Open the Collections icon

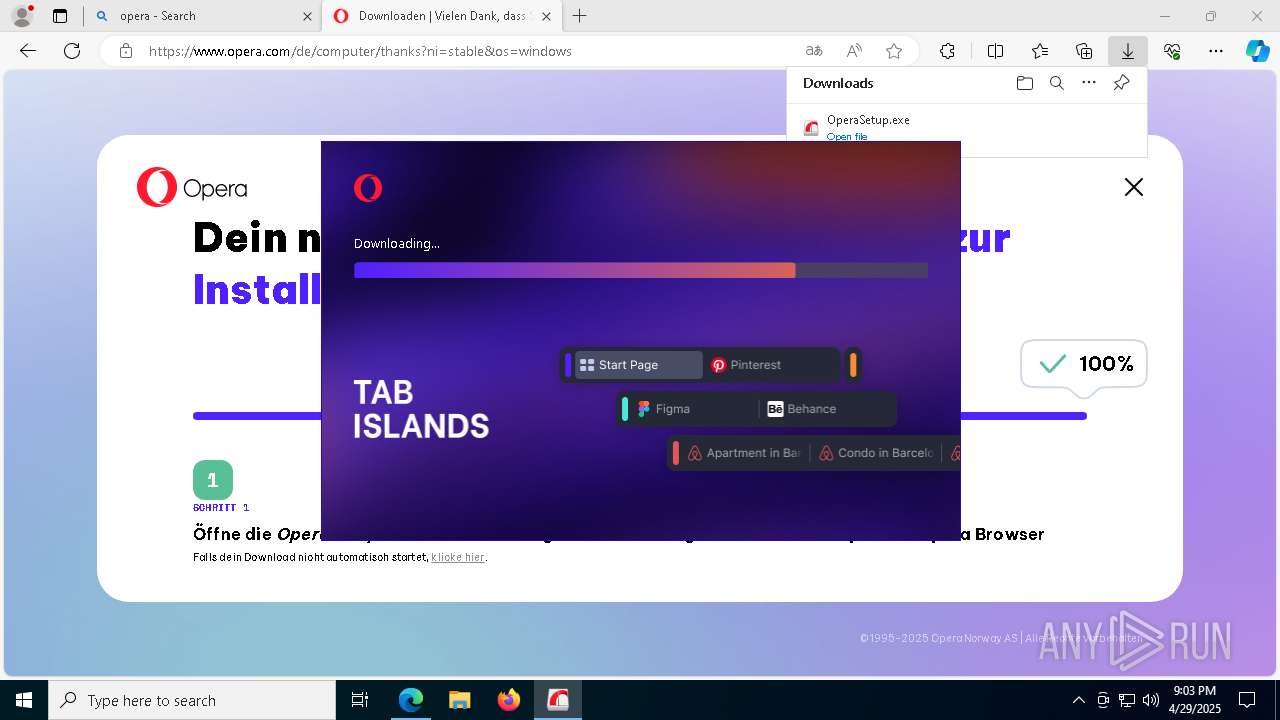1084,51
